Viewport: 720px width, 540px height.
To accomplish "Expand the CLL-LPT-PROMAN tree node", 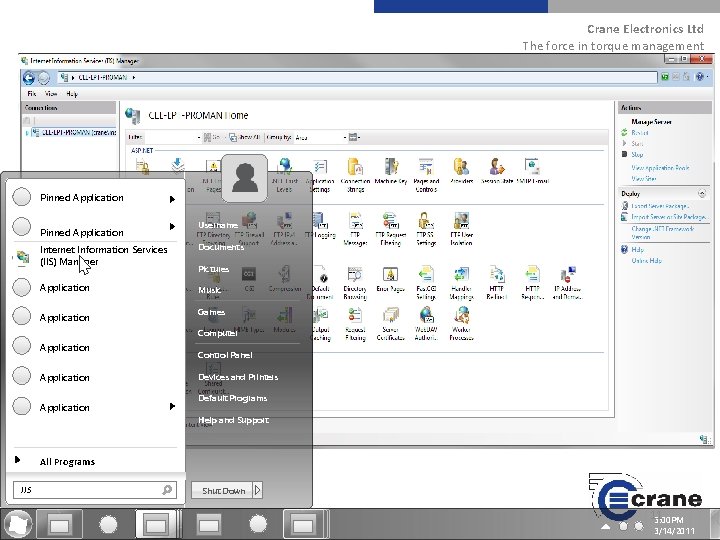I will (27, 133).
